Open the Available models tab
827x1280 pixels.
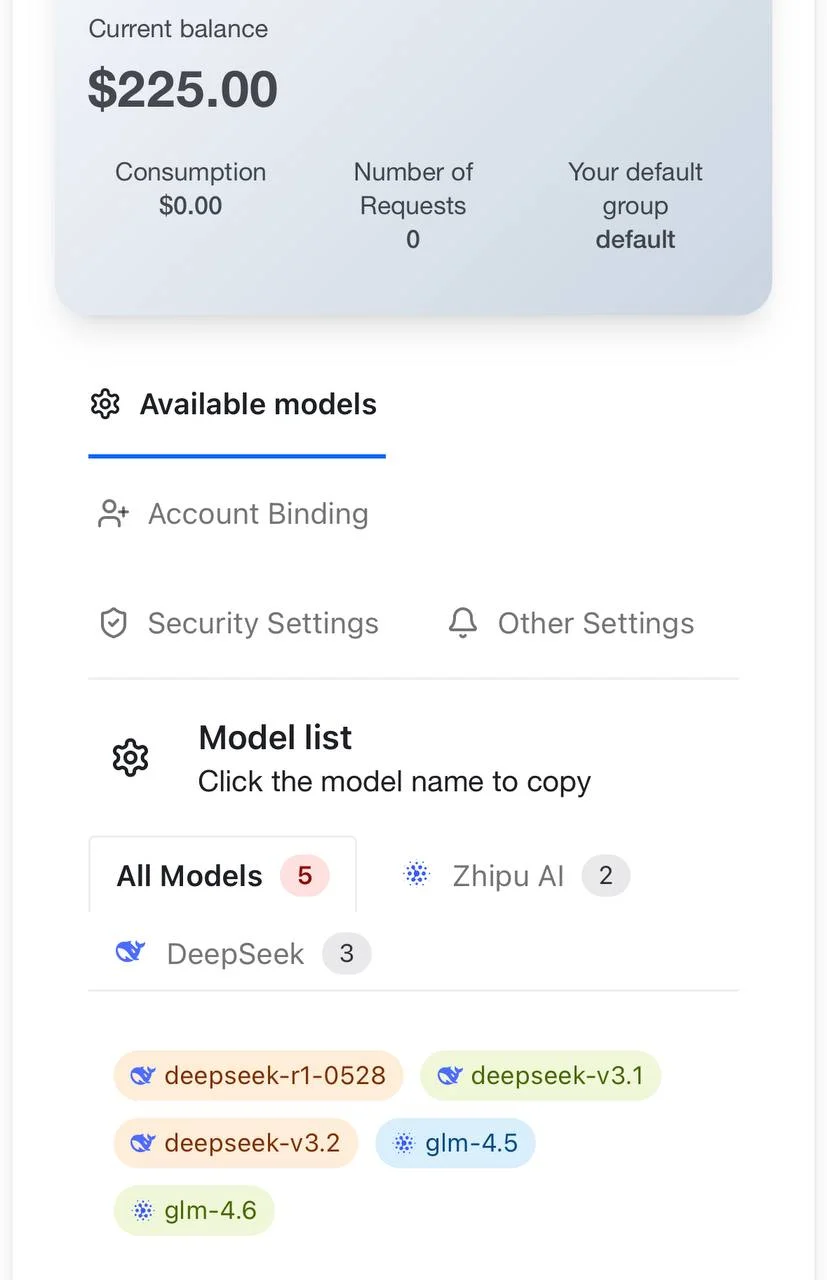click(258, 405)
